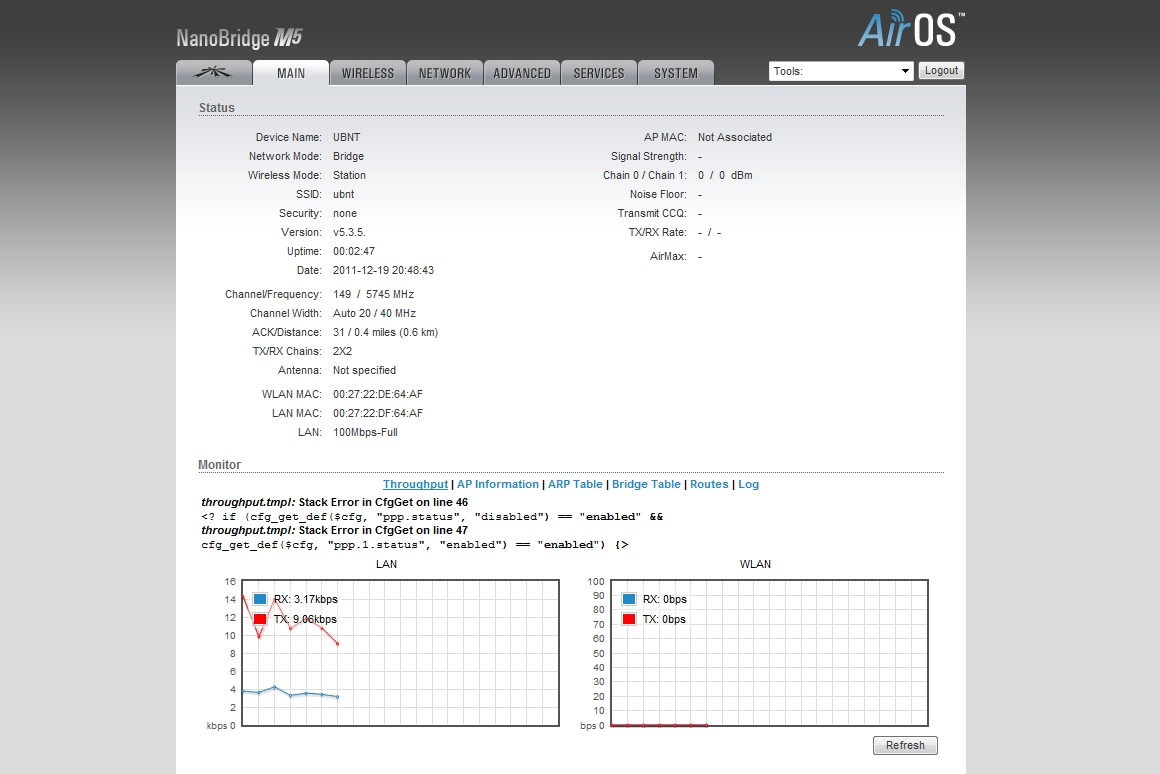
Task: Click the red WLAN TX legend swatch
Action: point(629,619)
